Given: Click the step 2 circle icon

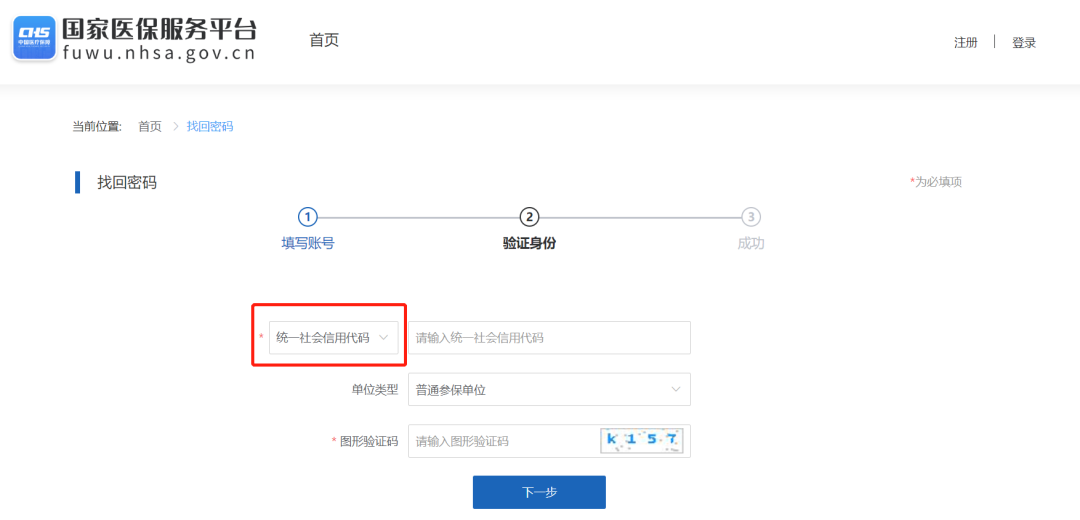Looking at the screenshot, I should coord(529,217).
